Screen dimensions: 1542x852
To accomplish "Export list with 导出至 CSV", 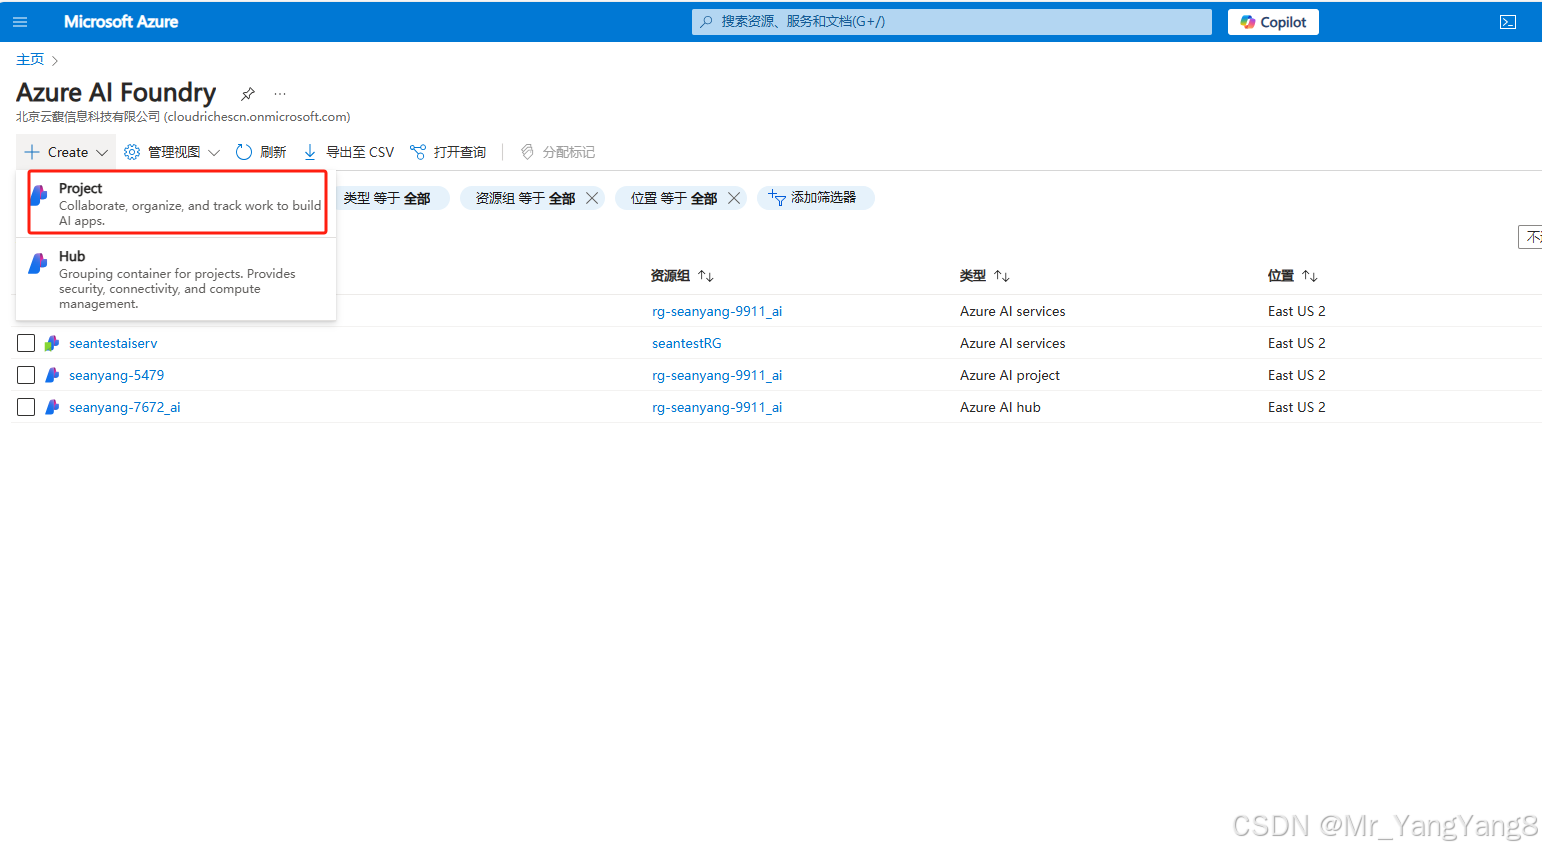I will click(x=349, y=152).
